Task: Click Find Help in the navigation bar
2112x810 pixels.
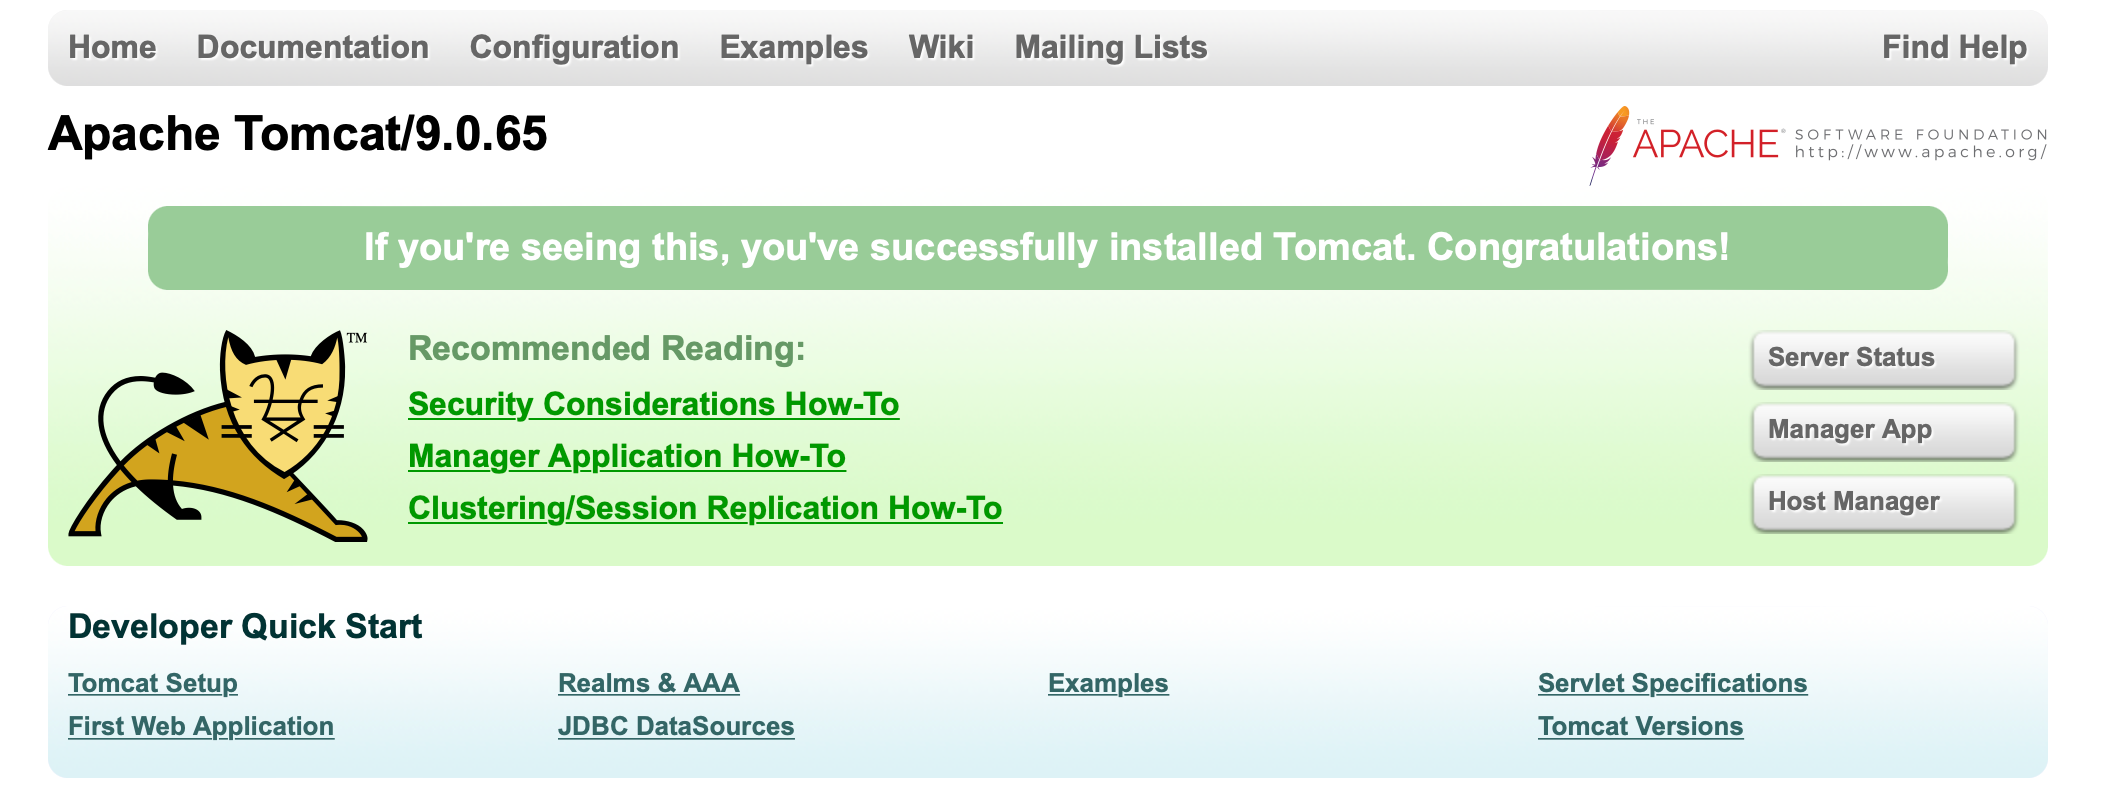Action: (x=1954, y=47)
